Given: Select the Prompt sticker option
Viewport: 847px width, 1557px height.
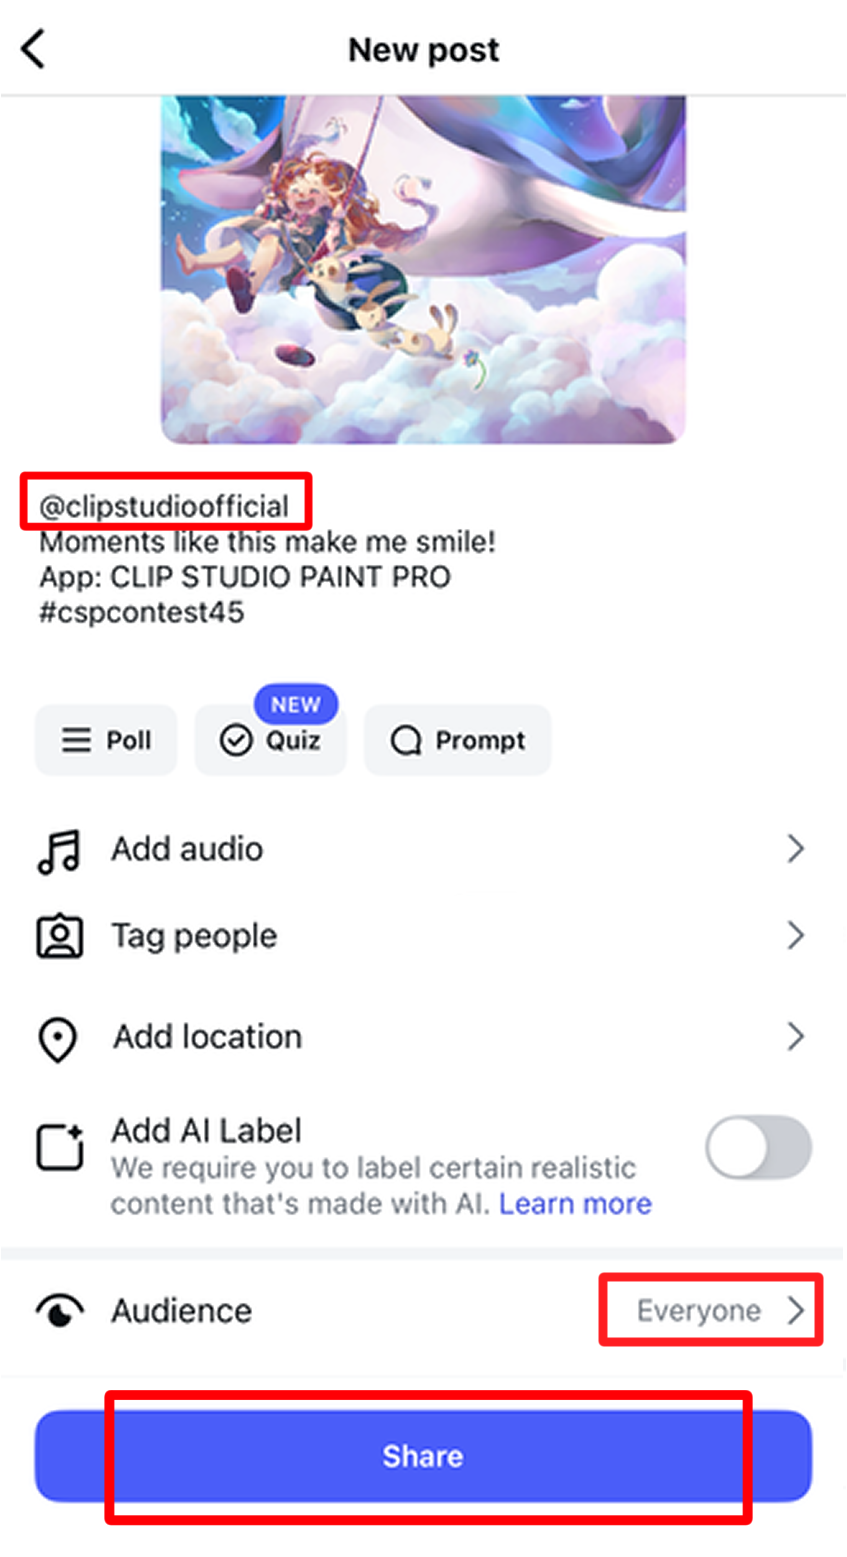Looking at the screenshot, I should coord(457,739).
